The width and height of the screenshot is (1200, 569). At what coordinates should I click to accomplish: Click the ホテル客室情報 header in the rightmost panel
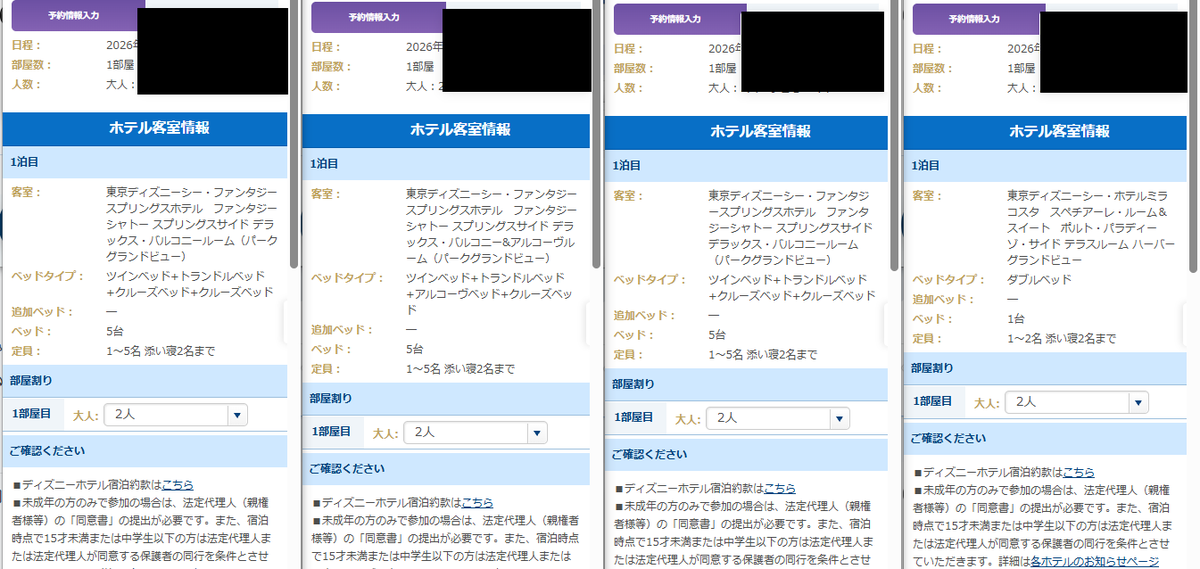[x=1046, y=131]
